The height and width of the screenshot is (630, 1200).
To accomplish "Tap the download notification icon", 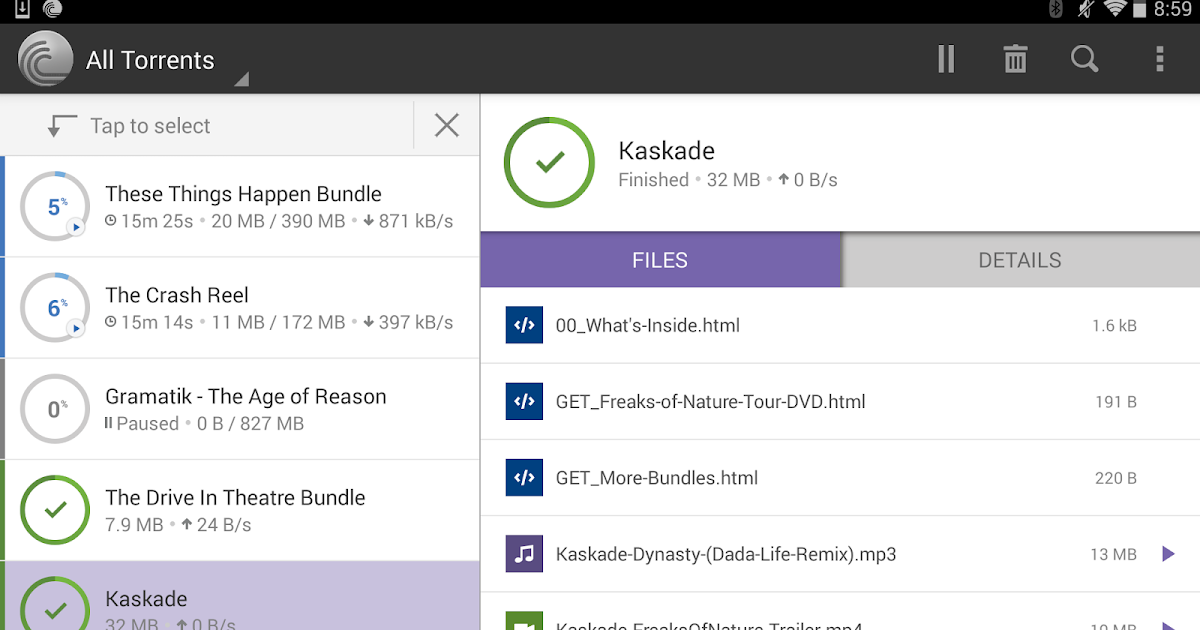I will tap(22, 9).
